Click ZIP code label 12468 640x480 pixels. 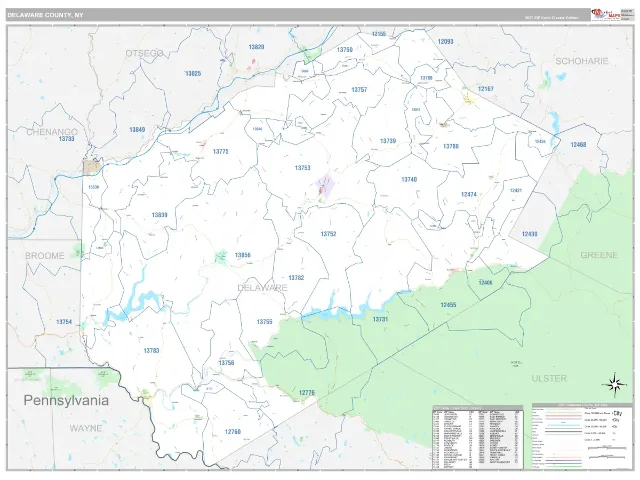(578, 144)
